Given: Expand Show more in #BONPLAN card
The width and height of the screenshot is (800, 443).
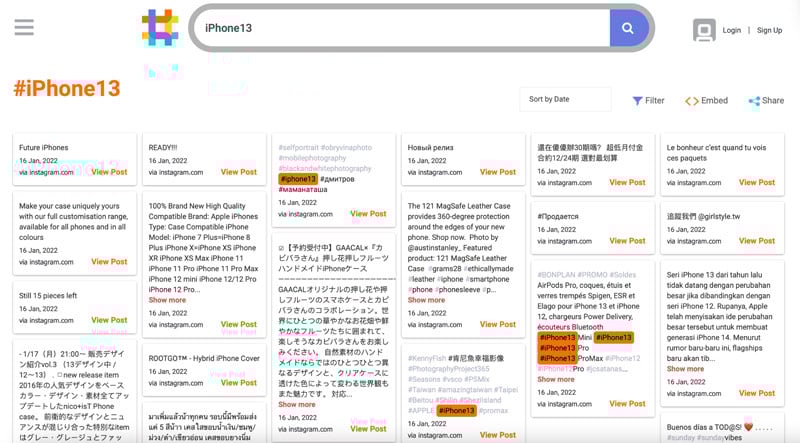Looking at the screenshot, I should tap(556, 379).
